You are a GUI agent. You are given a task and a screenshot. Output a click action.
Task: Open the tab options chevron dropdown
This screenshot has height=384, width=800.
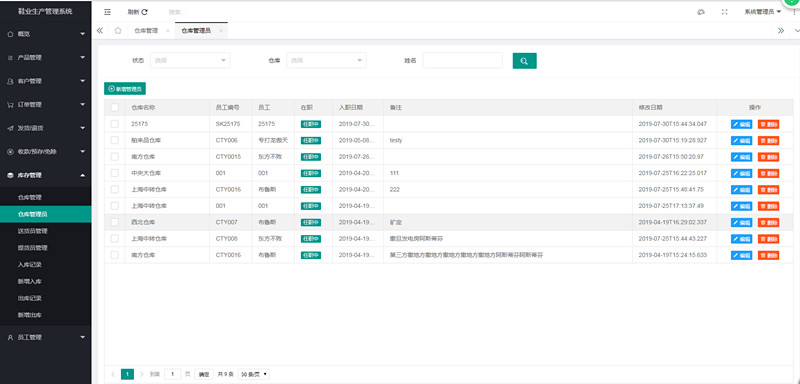coord(796,31)
